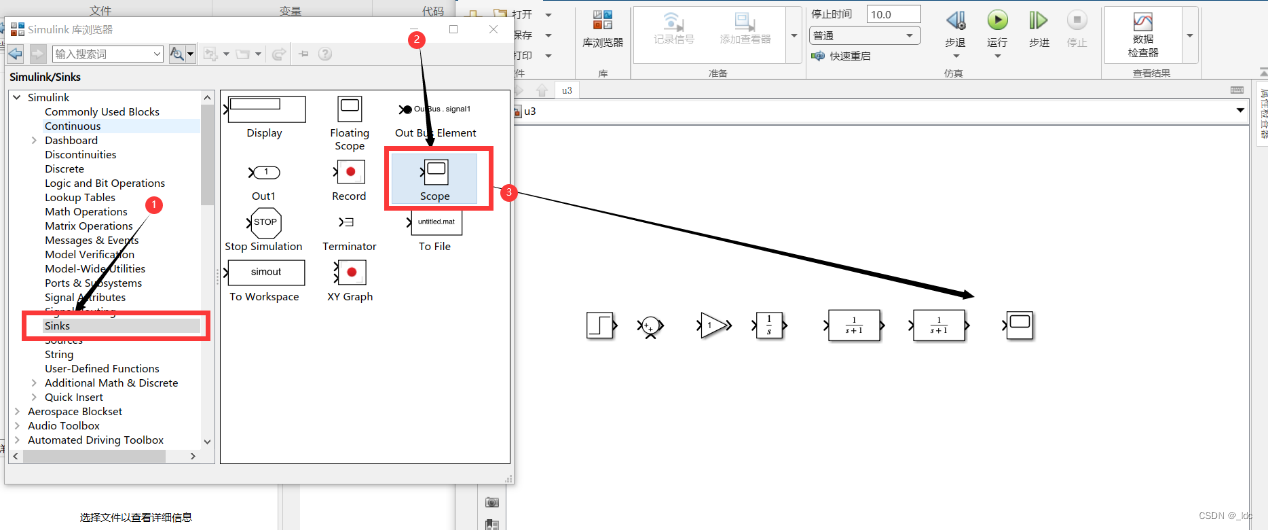Click the Scope block on the canvas
Viewport: 1268px width, 530px height.
[1019, 325]
